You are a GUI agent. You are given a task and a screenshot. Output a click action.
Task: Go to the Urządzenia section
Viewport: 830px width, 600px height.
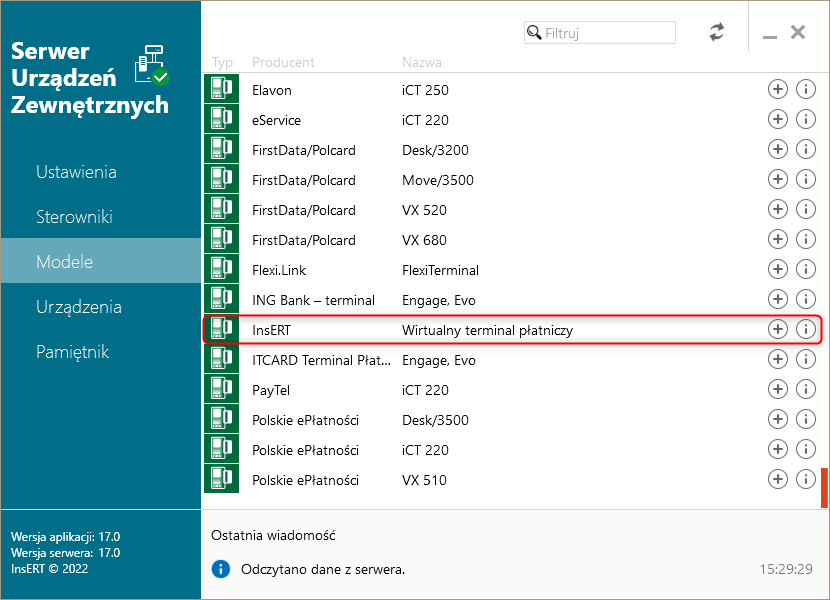tap(79, 307)
